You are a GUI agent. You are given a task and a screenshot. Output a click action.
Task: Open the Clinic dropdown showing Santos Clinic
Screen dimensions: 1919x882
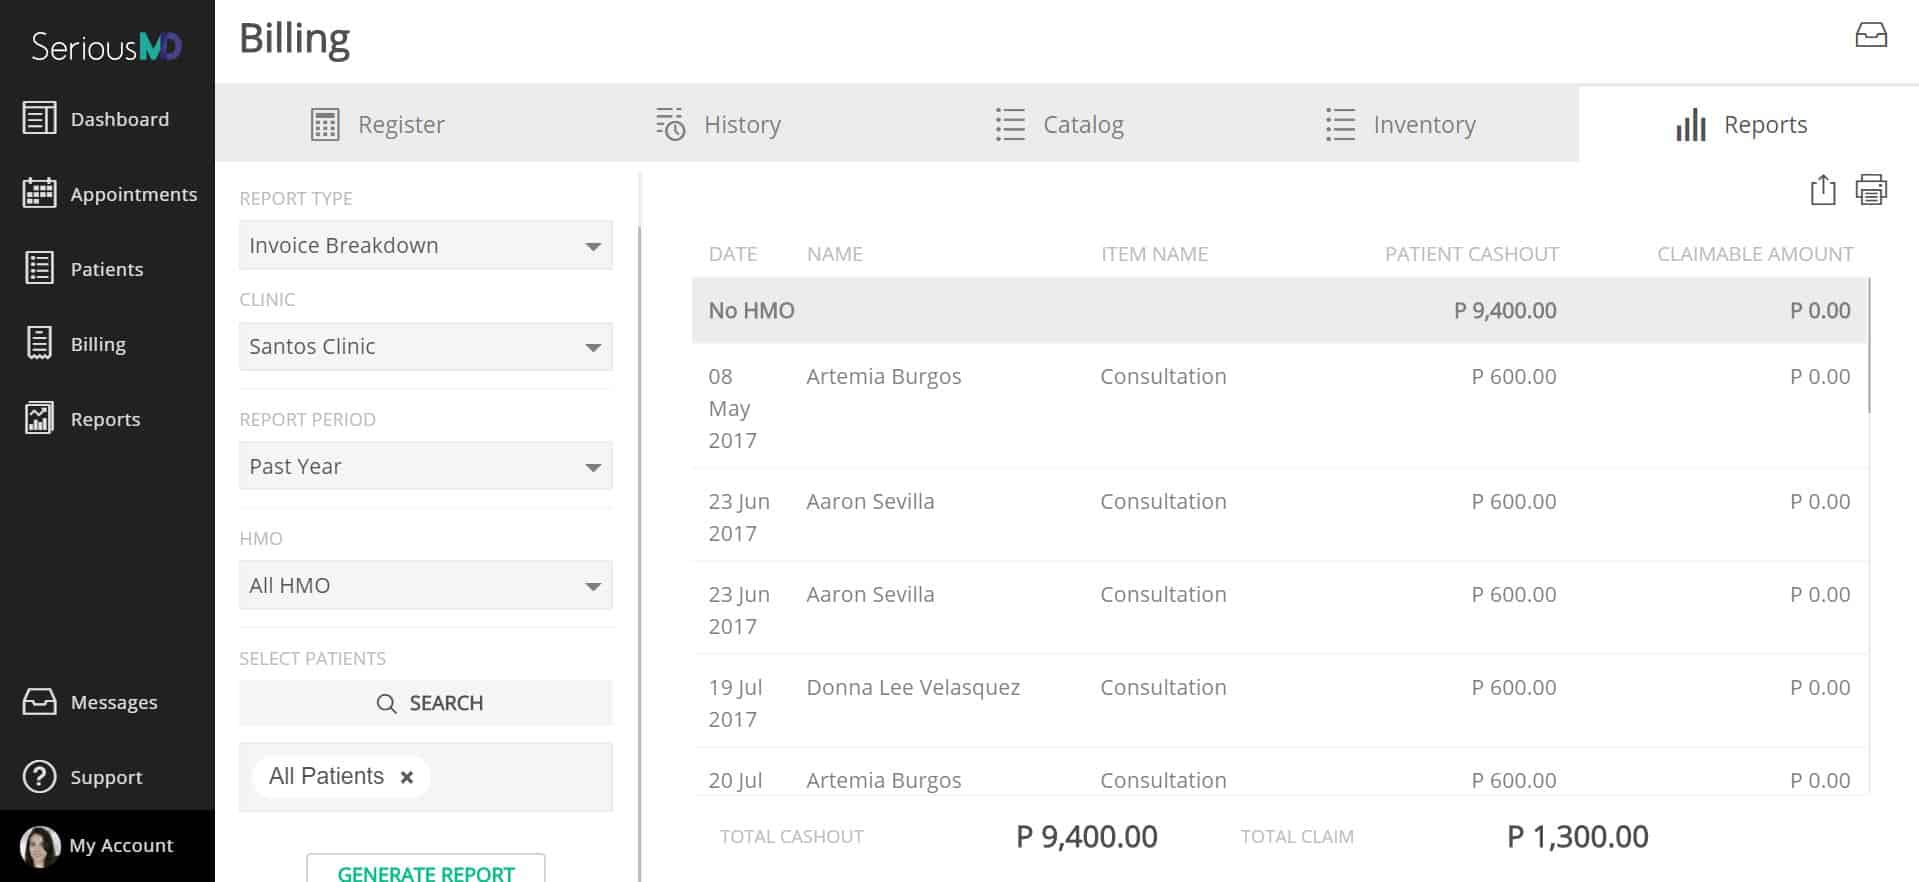[x=426, y=346]
